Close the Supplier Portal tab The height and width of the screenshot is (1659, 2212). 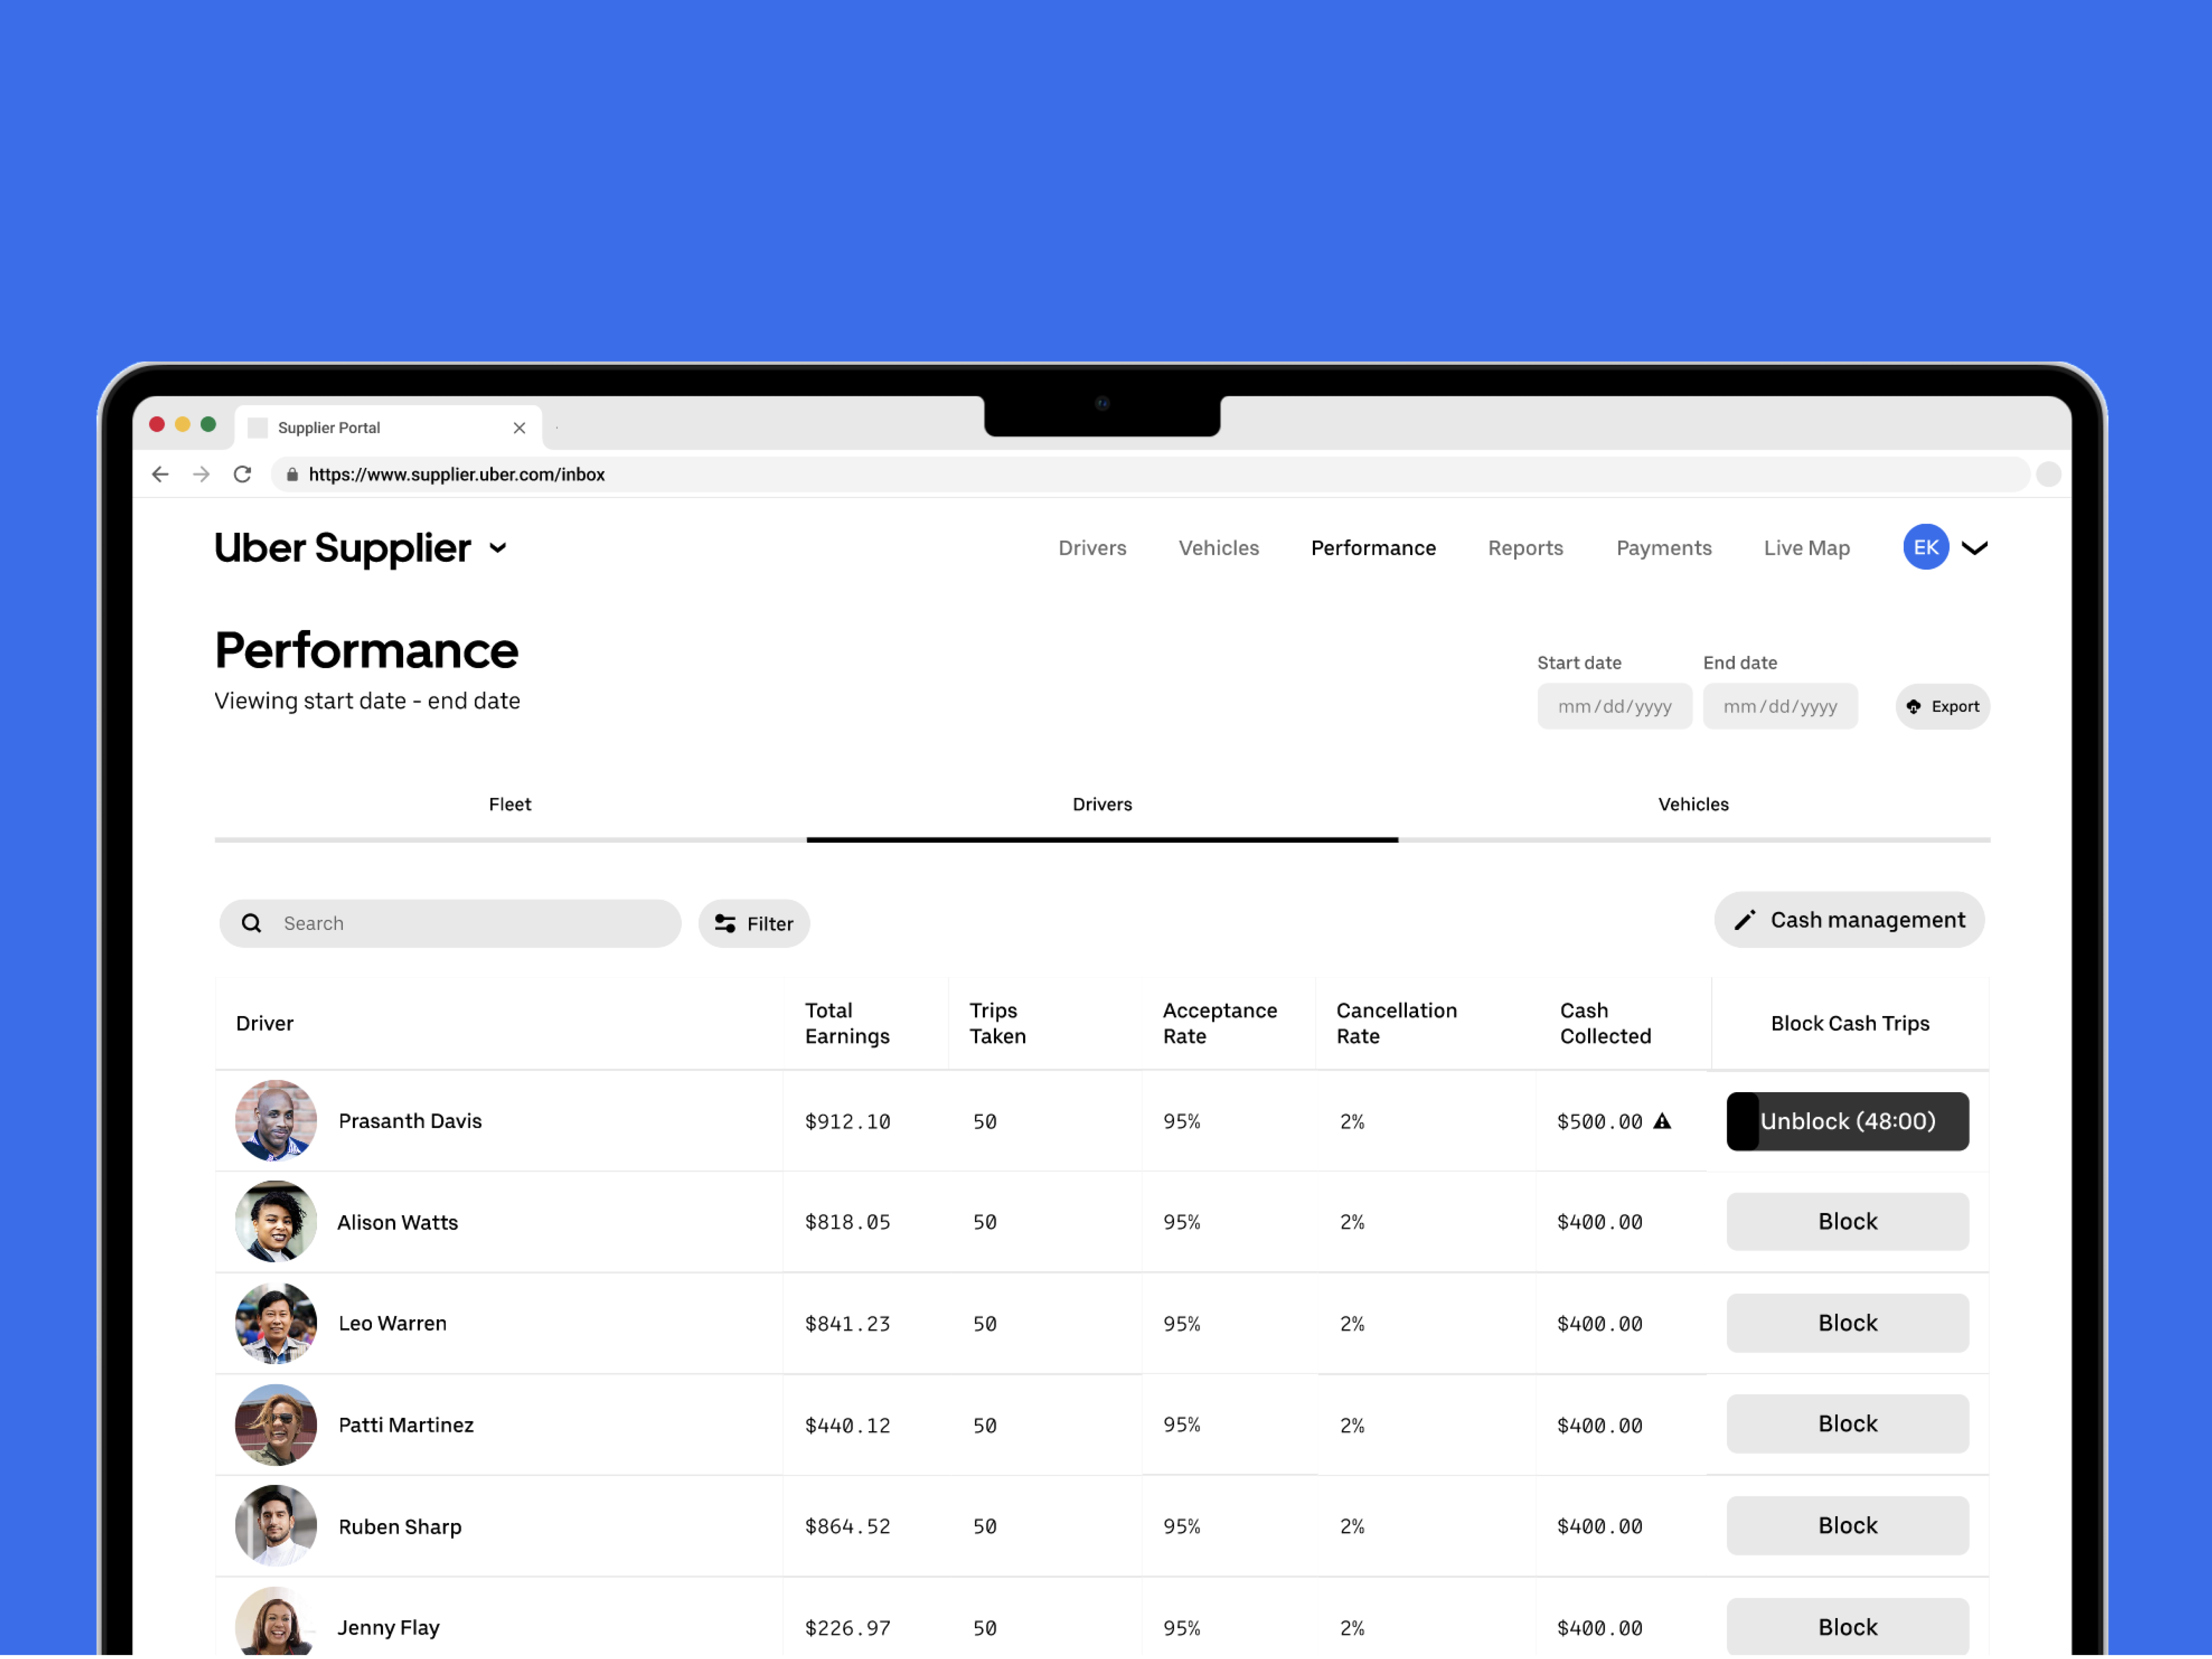(x=520, y=429)
